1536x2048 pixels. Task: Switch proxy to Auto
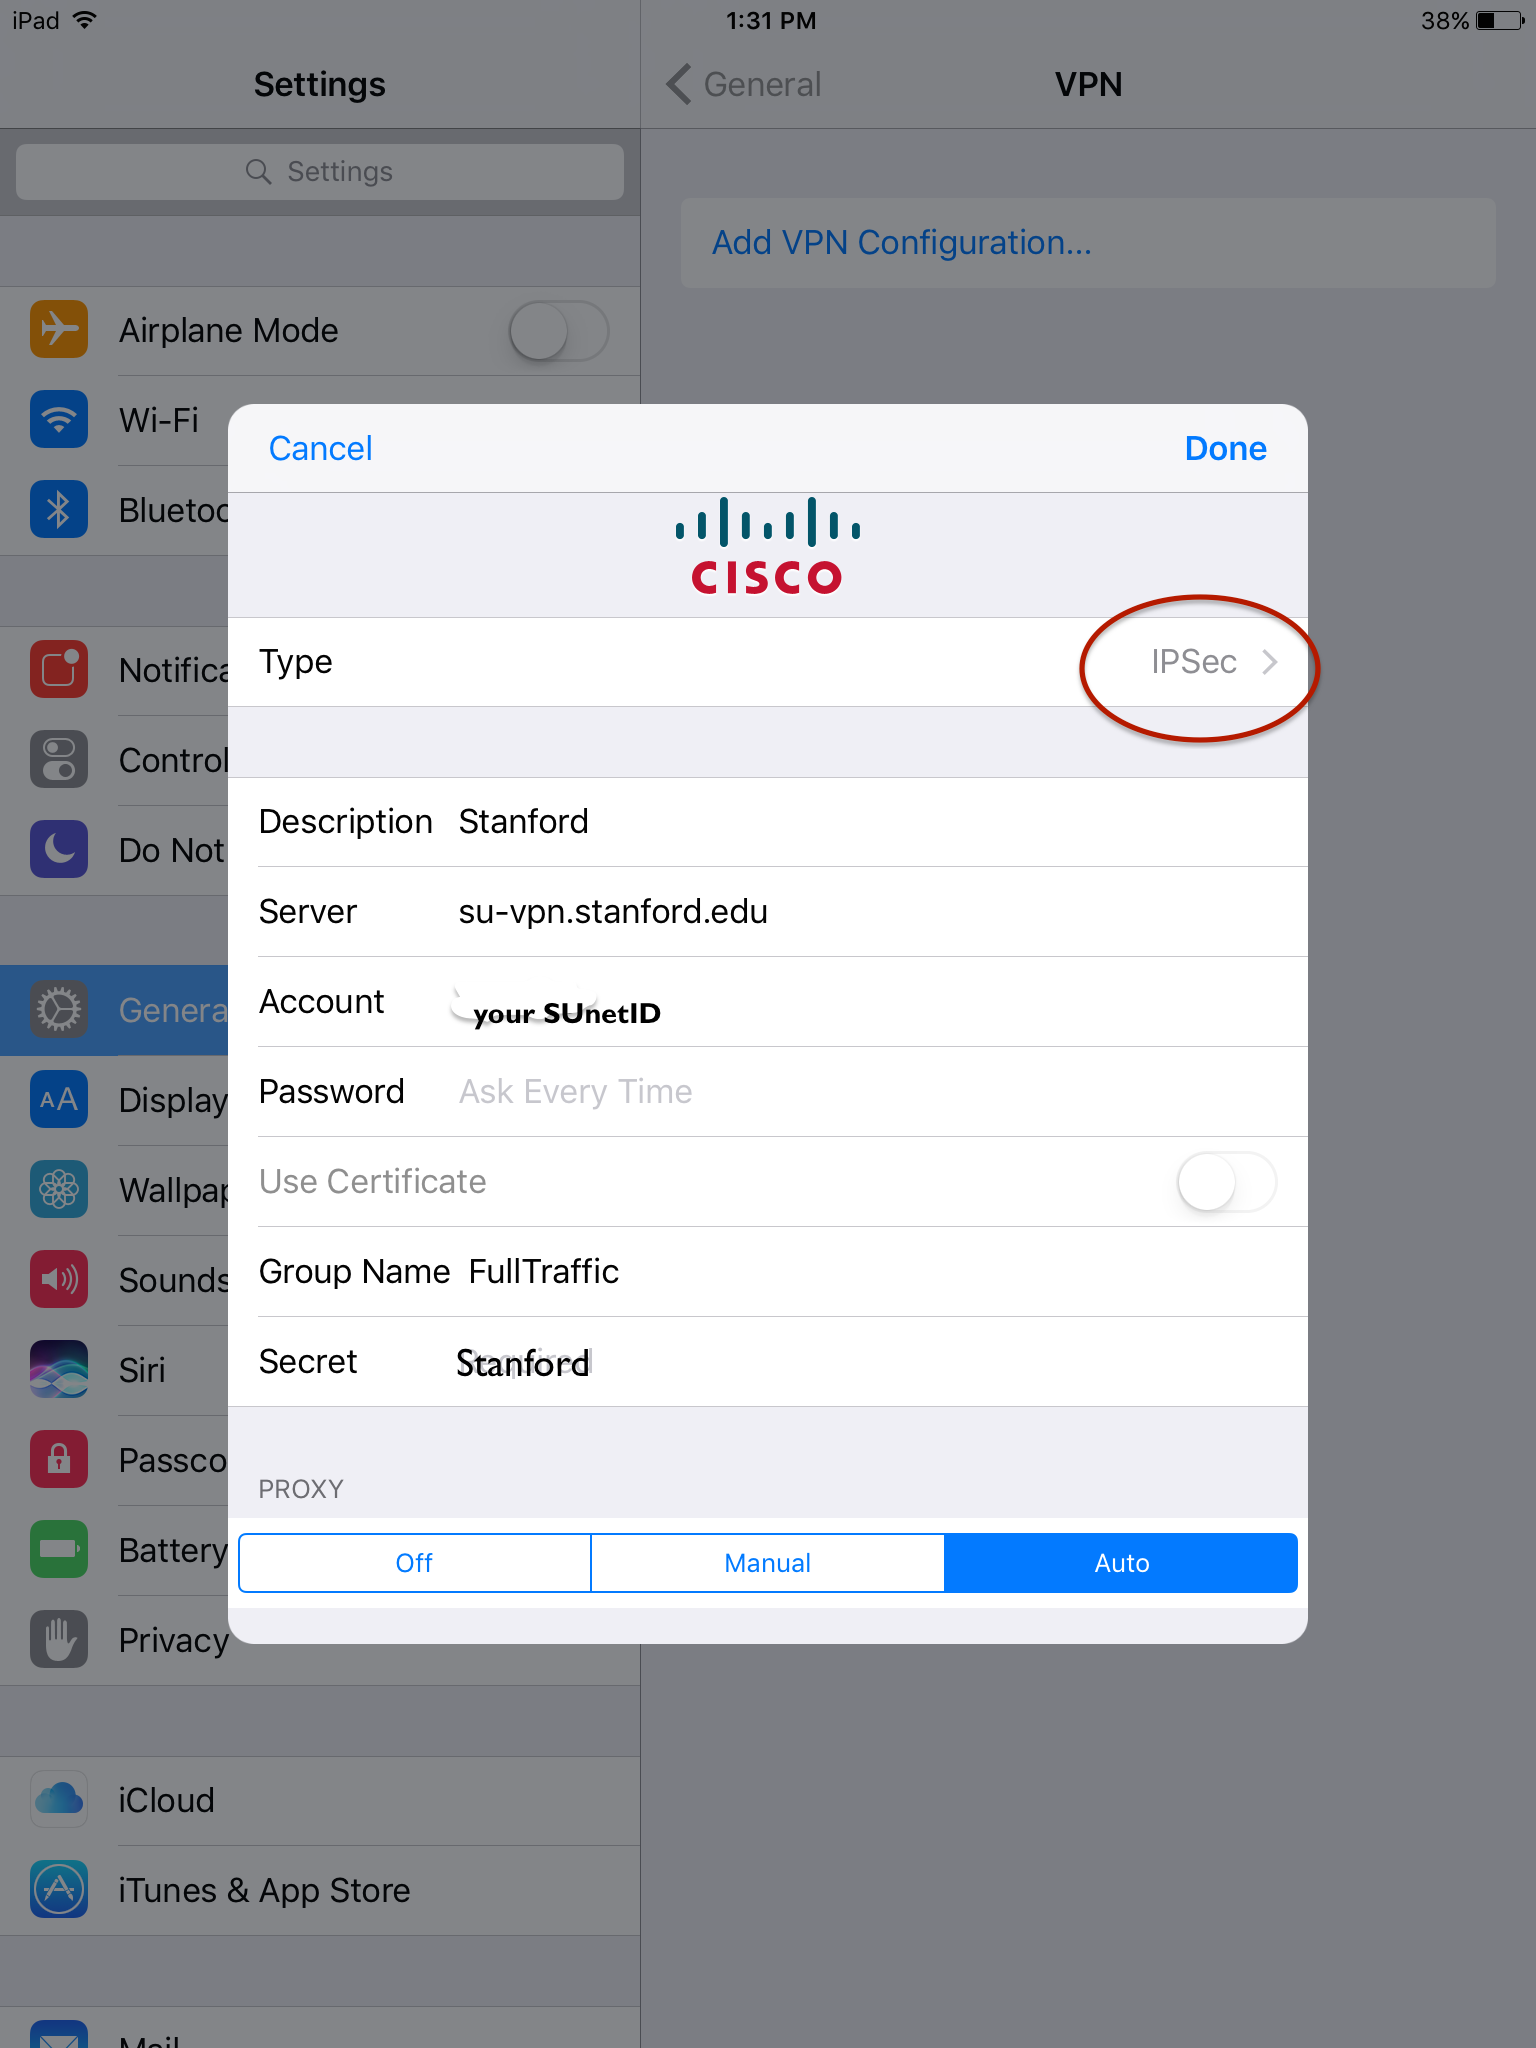coord(1121,1563)
